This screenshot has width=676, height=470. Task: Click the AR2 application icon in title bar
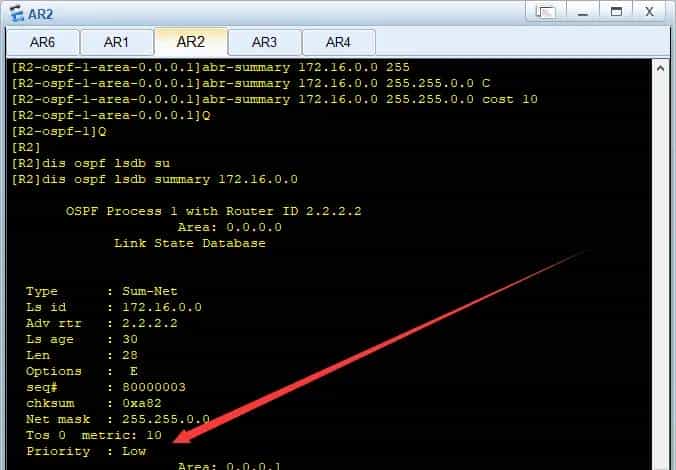click(17, 13)
